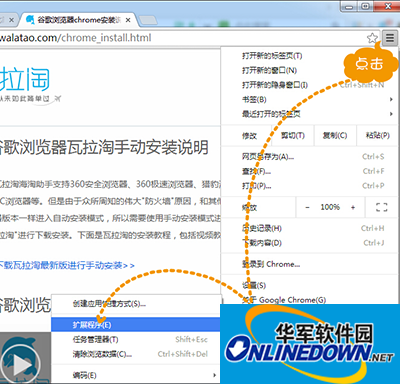Image resolution: width=400 pixels, height=384 pixels.
Task: Open 下载内容(D) from the menu
Action: coord(309,243)
